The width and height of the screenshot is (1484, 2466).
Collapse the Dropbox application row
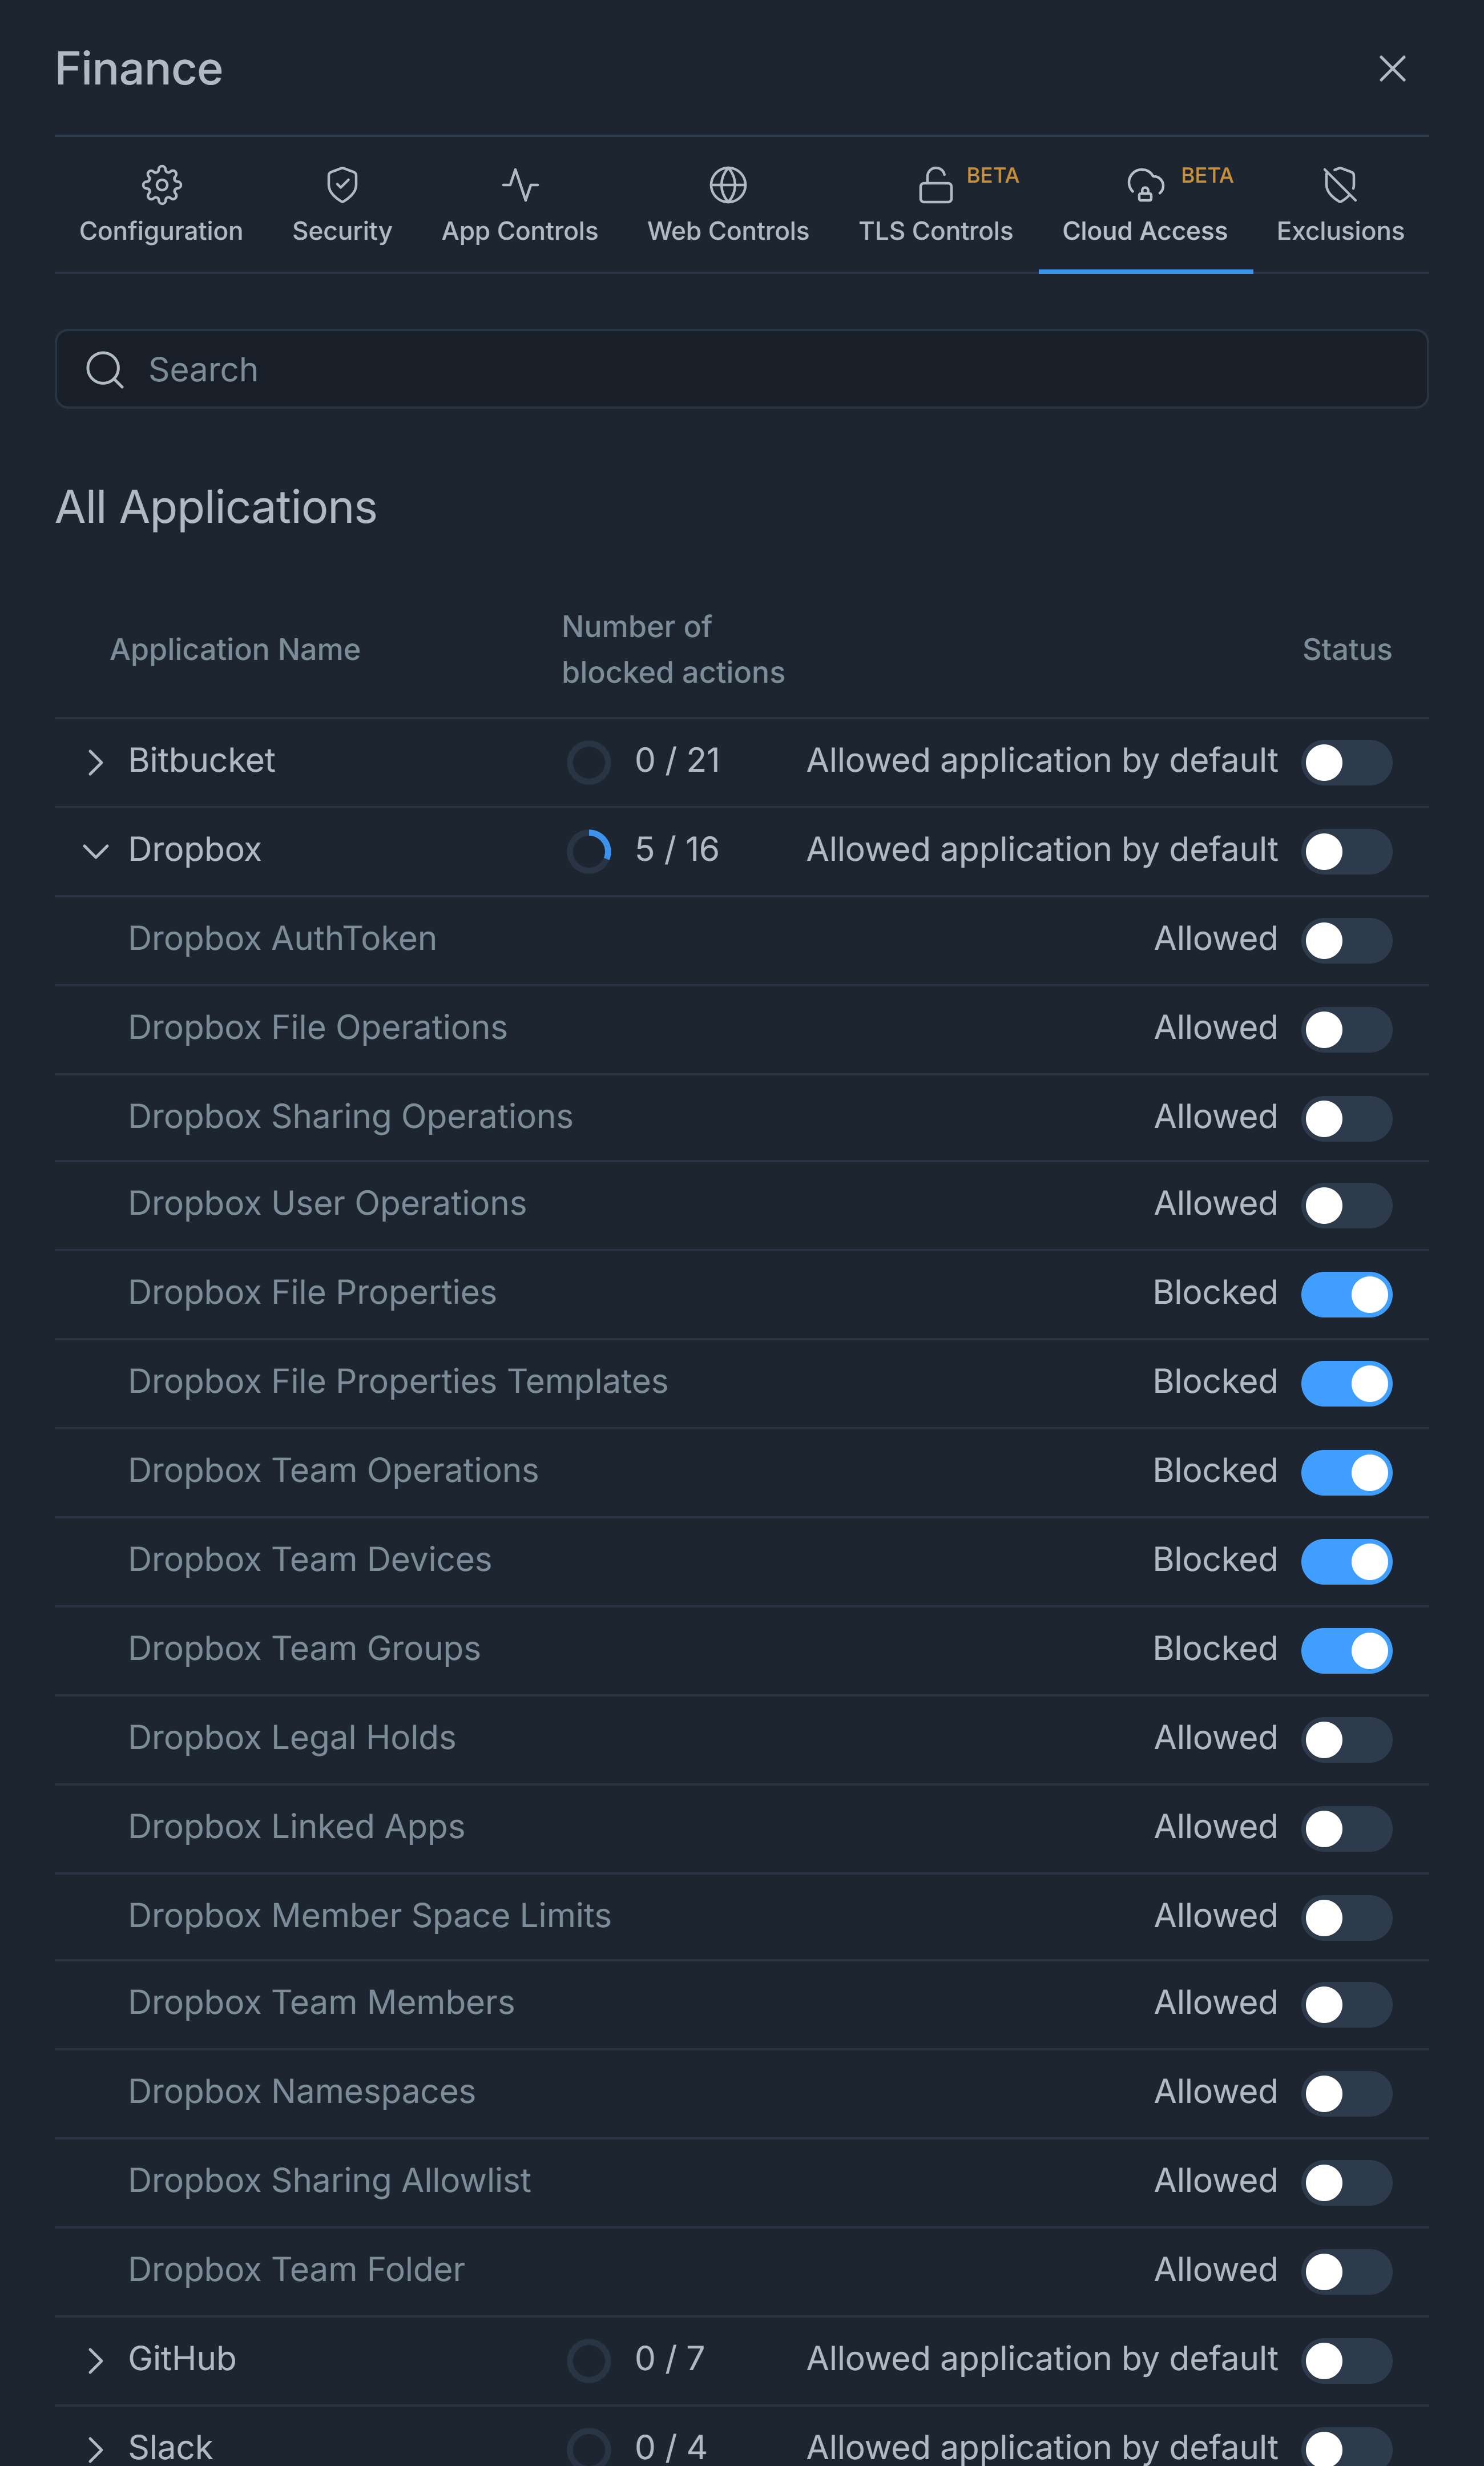[95, 851]
